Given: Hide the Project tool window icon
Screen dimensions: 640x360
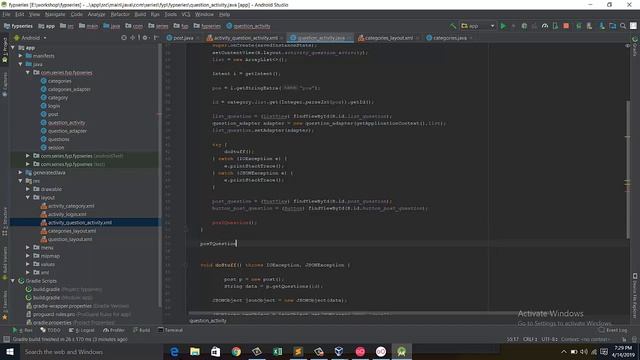Looking at the screenshot, I should click(x=156, y=38).
